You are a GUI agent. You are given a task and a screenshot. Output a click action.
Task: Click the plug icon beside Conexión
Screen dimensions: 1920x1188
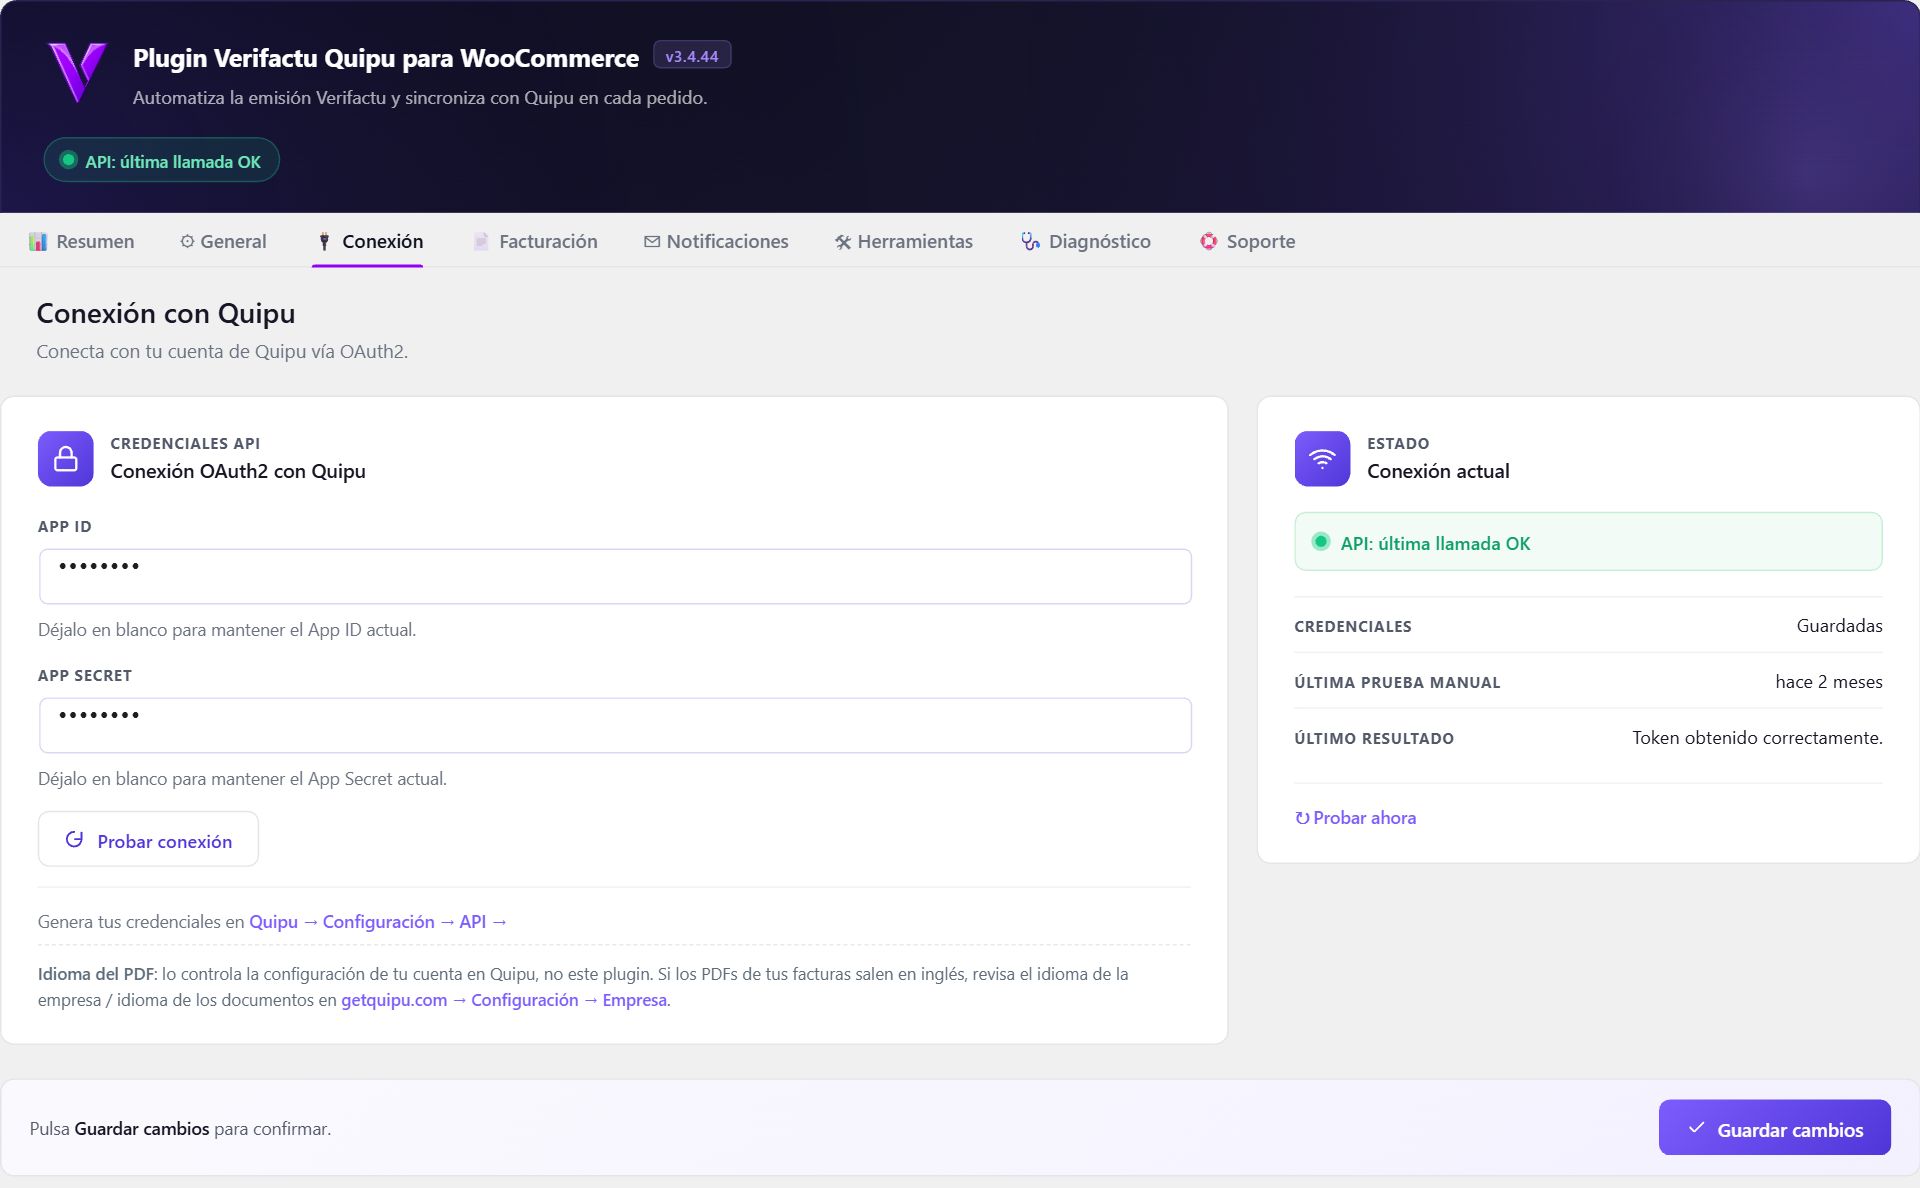(324, 241)
